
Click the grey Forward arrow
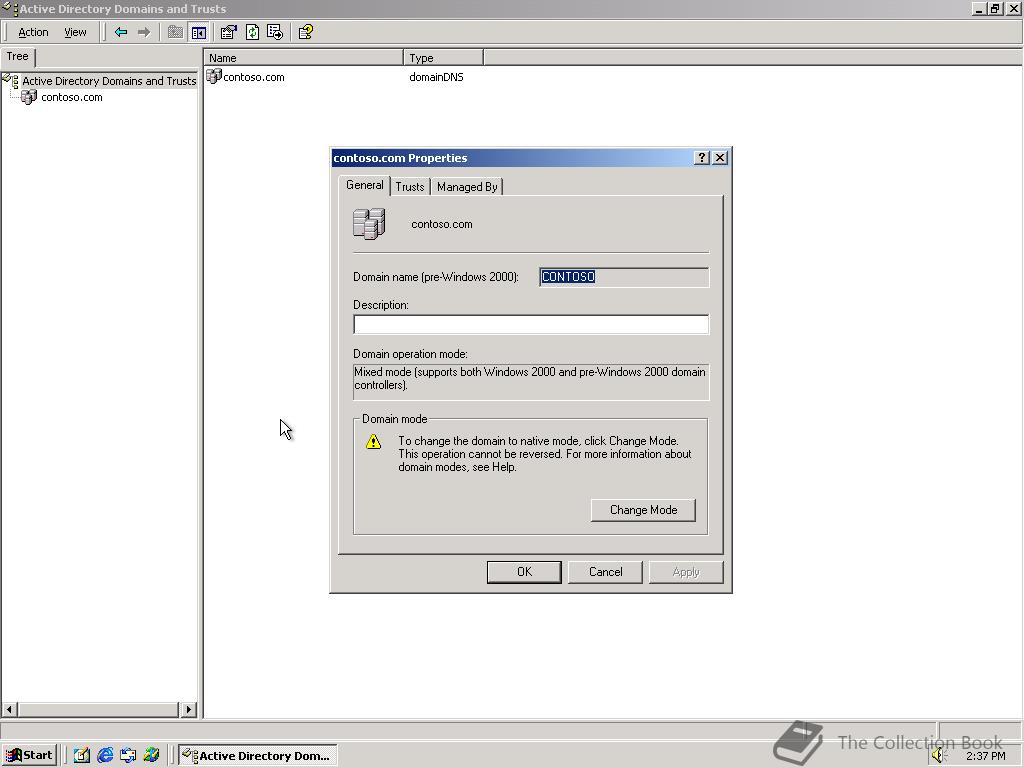pyautogui.click(x=144, y=32)
